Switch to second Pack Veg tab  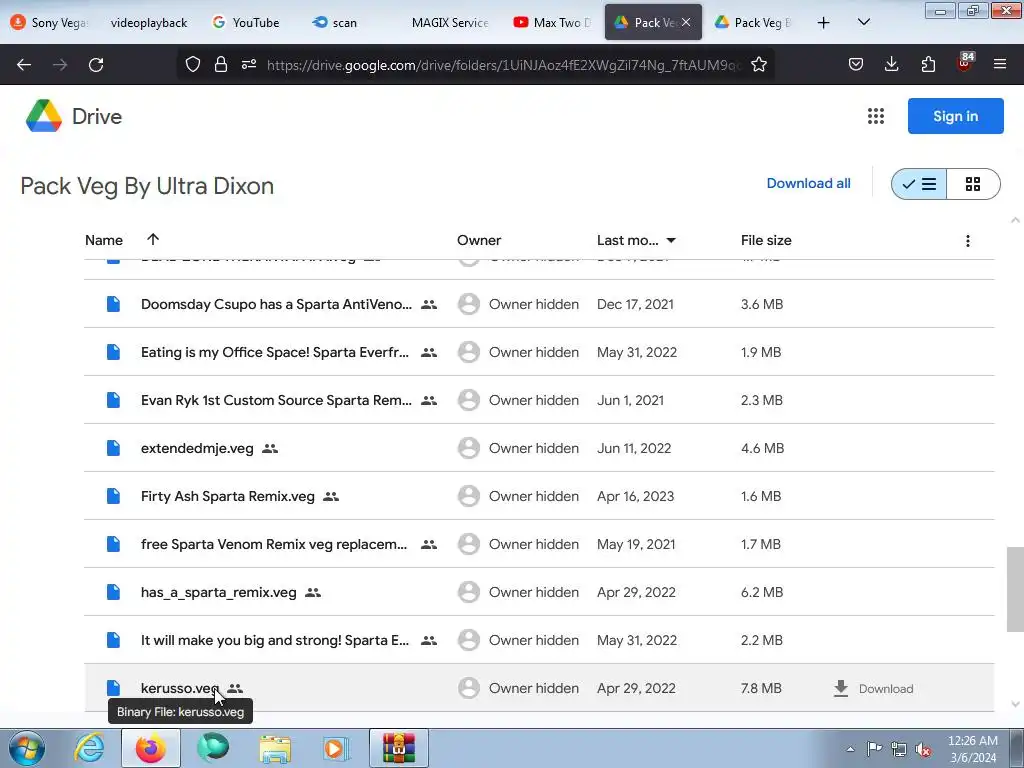753,22
